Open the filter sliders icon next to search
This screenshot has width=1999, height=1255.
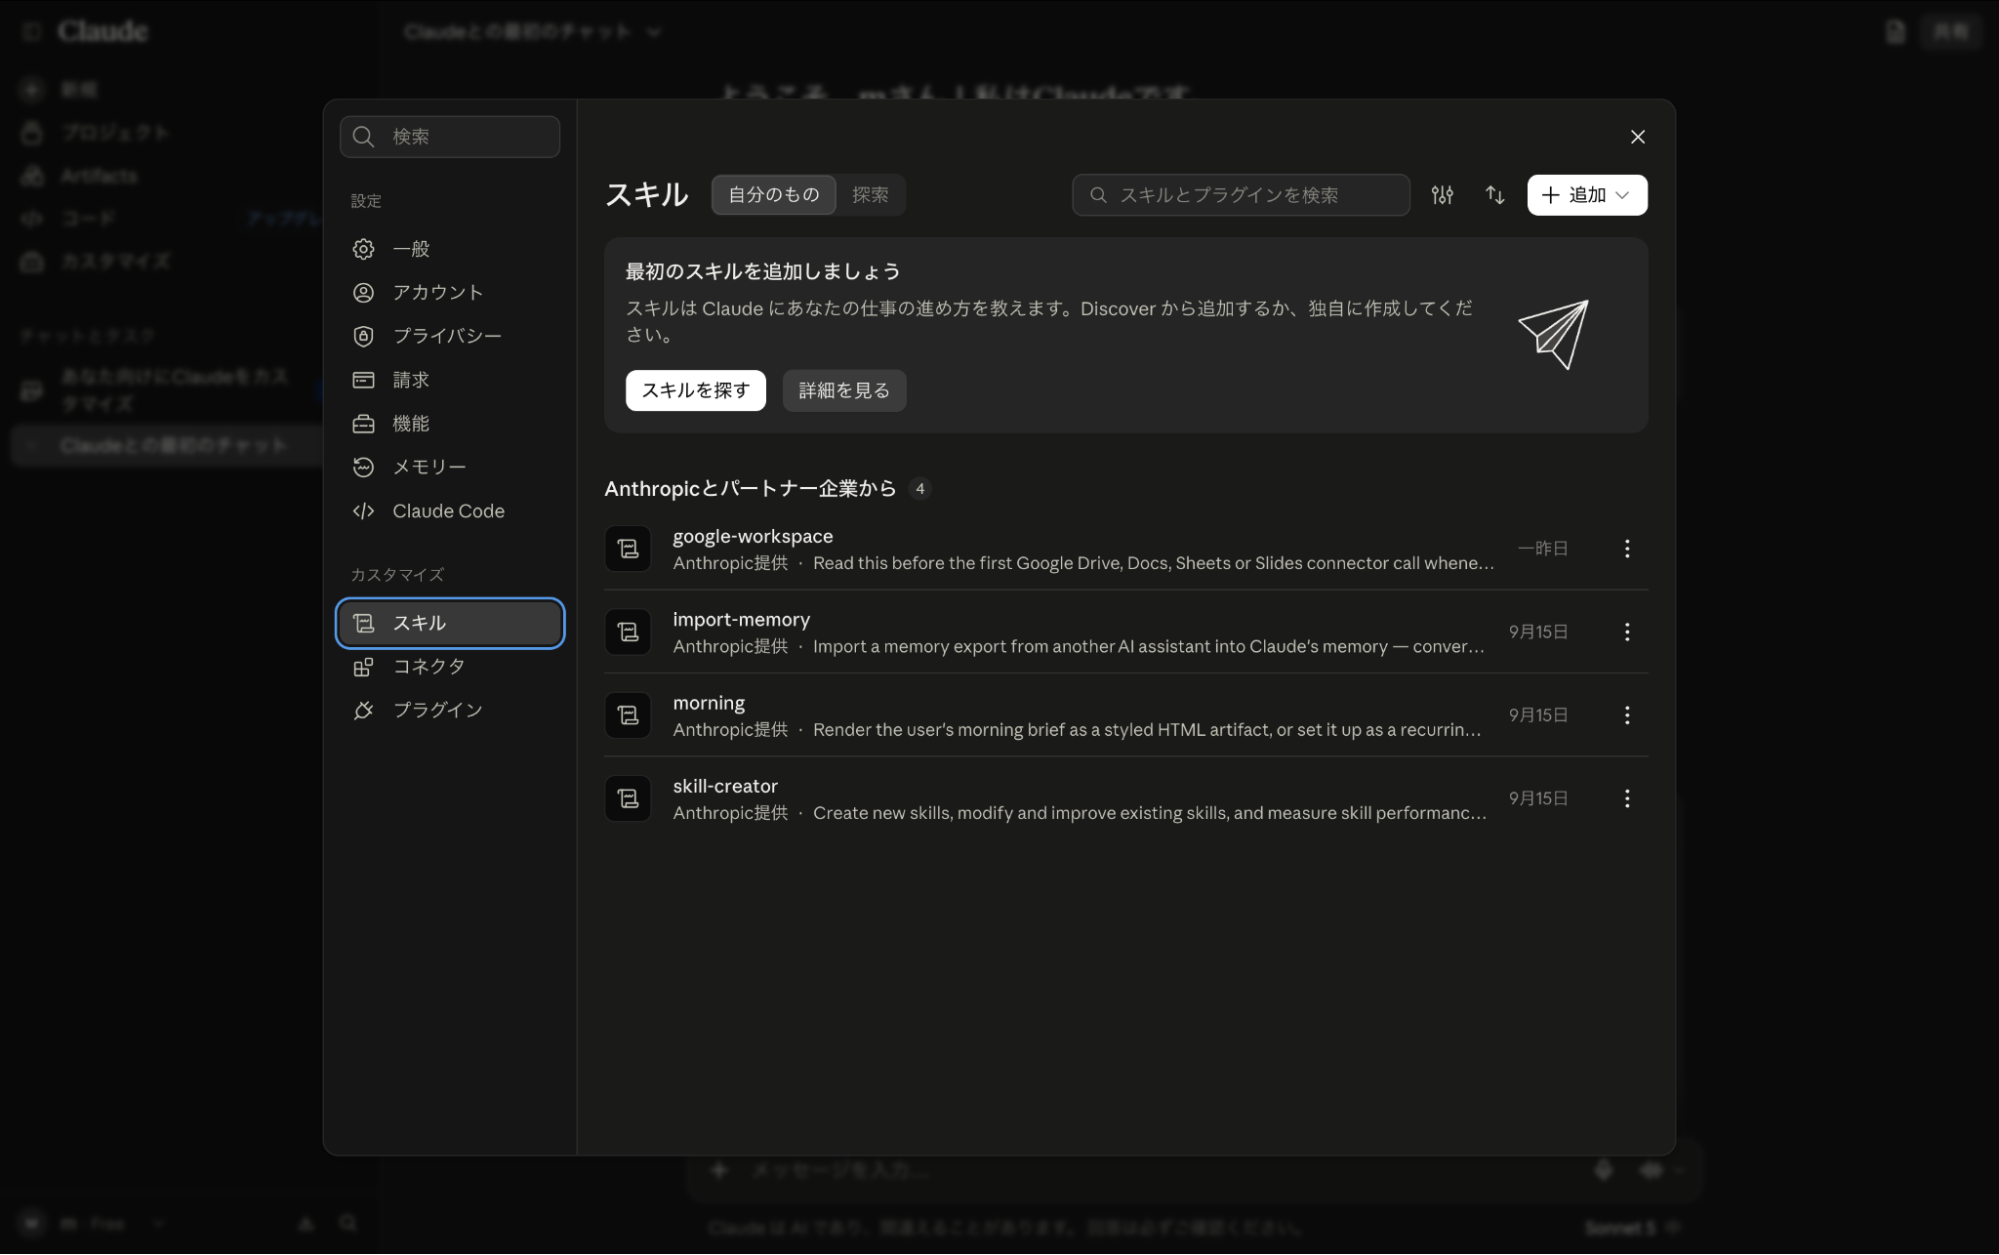pyautogui.click(x=1442, y=195)
